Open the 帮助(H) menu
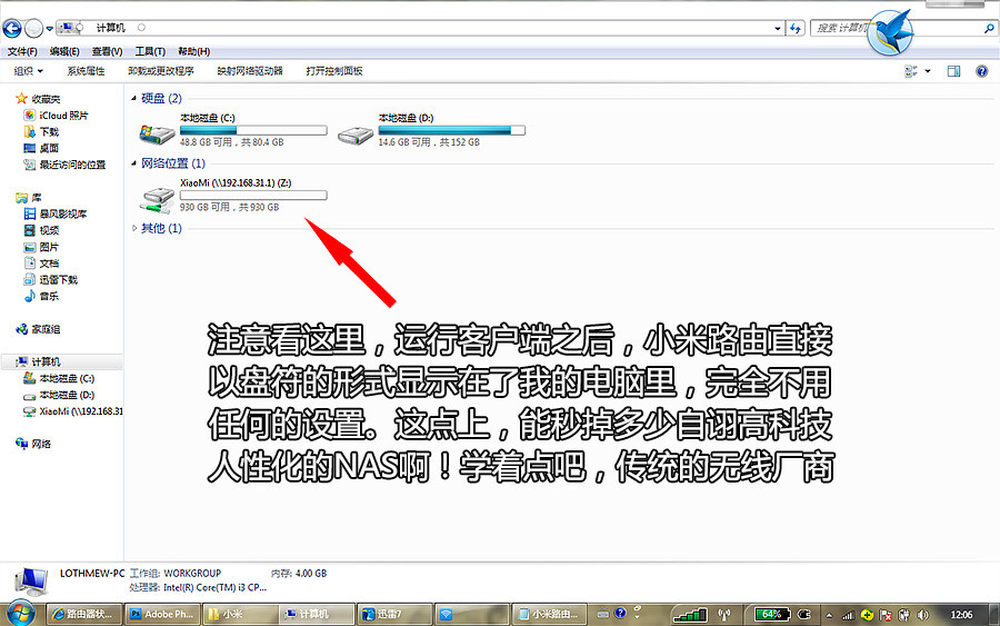This screenshot has height=626, width=1000. point(194,52)
